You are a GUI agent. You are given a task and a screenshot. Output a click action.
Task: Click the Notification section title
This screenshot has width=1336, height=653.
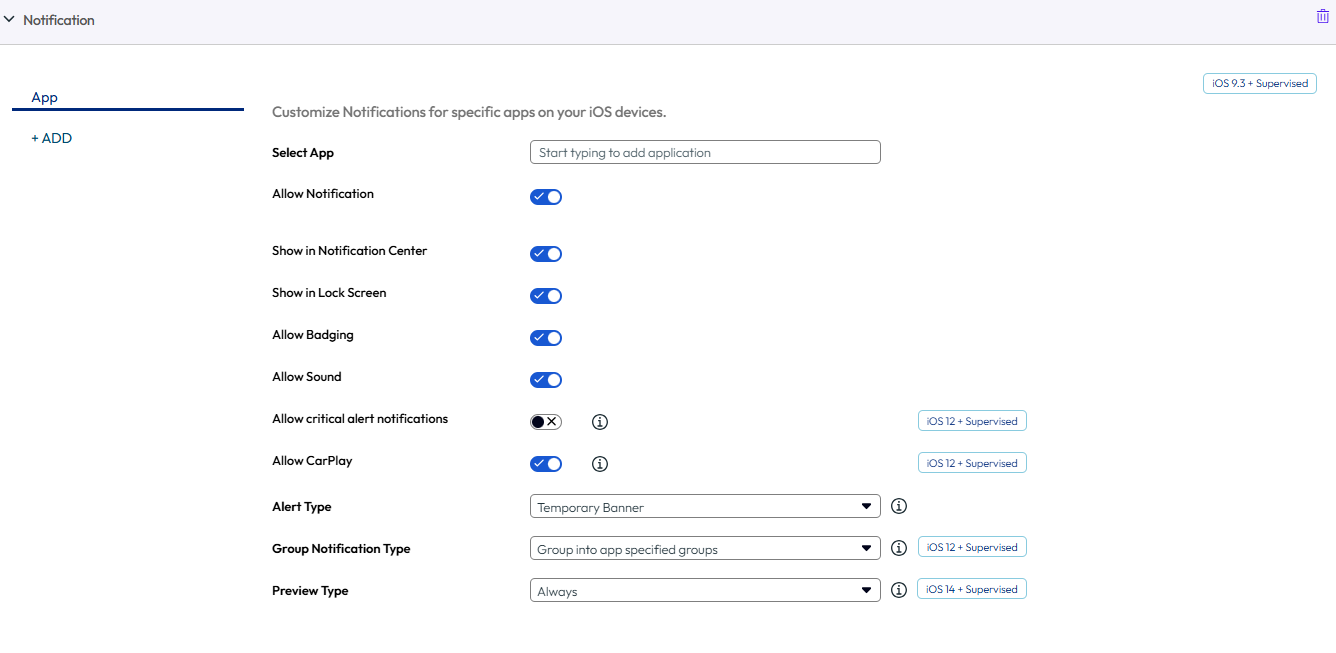(59, 20)
